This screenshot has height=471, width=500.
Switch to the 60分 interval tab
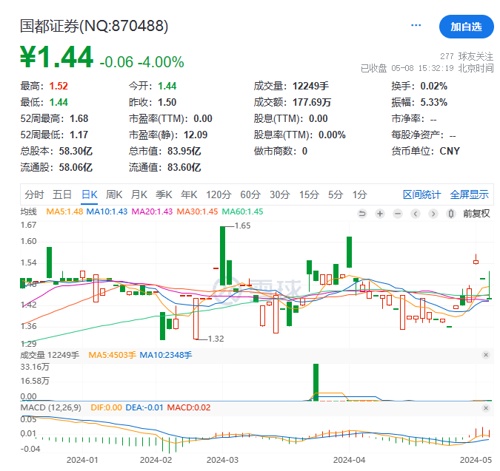coord(250,195)
